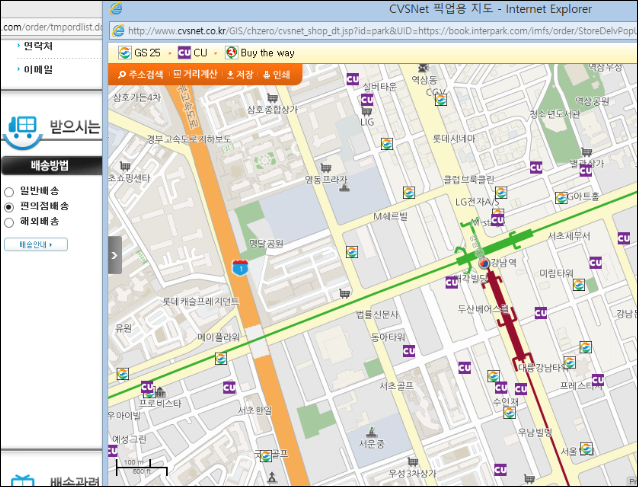Select 해외배송 delivery radio option
Screen dimensions: 638x487
pos(9,223)
